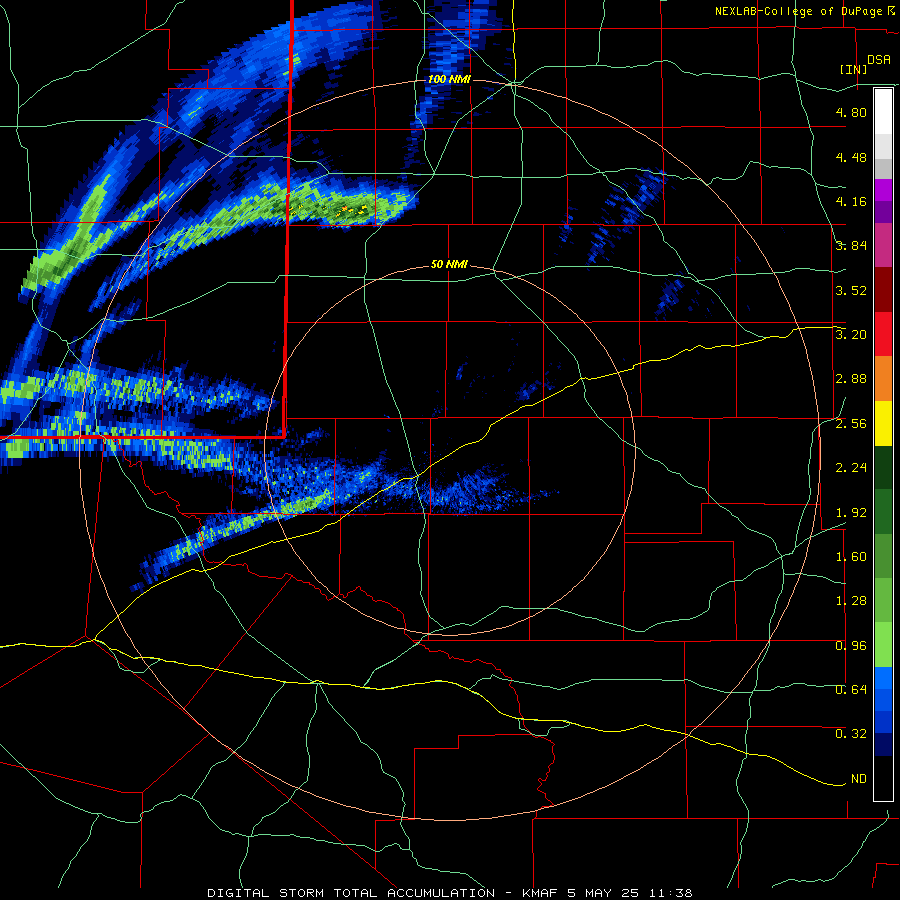Pick the dark red legend swatch
The image size is (900, 900).
pyautogui.click(x=883, y=290)
